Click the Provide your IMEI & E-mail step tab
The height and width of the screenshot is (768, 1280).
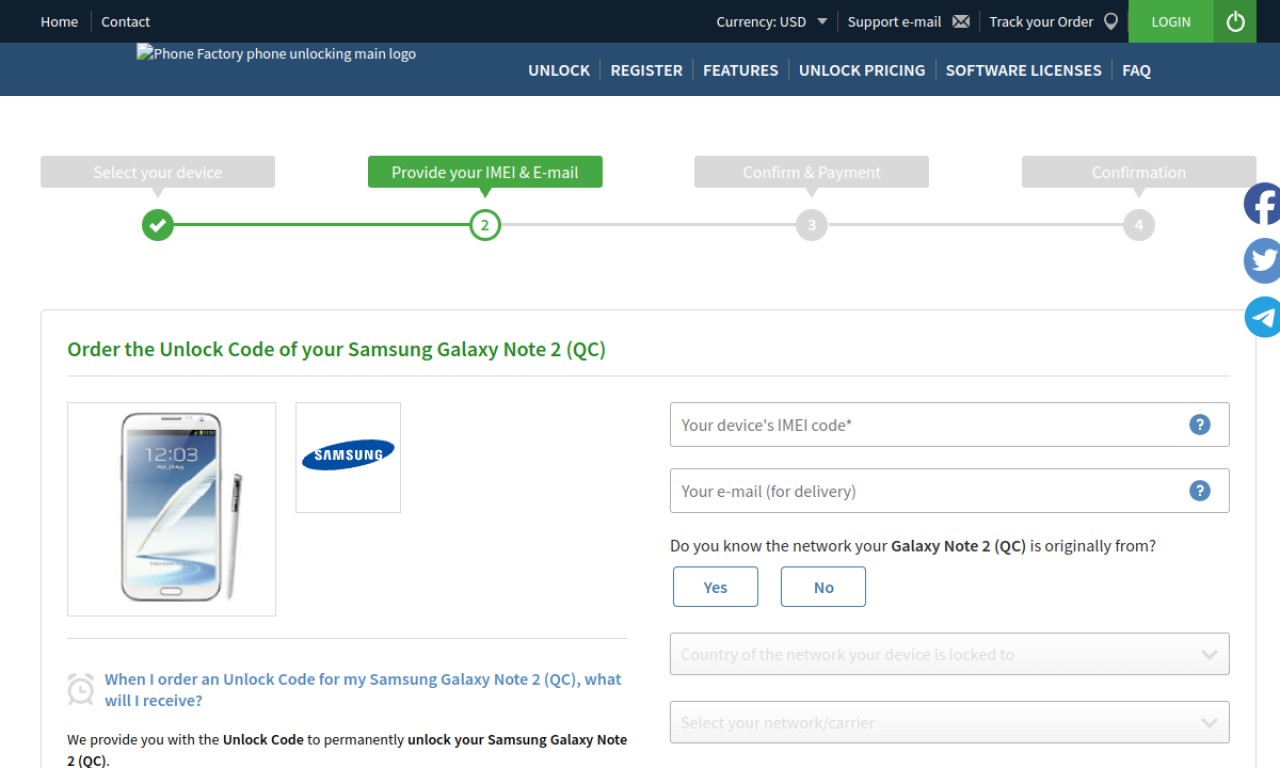click(x=485, y=172)
